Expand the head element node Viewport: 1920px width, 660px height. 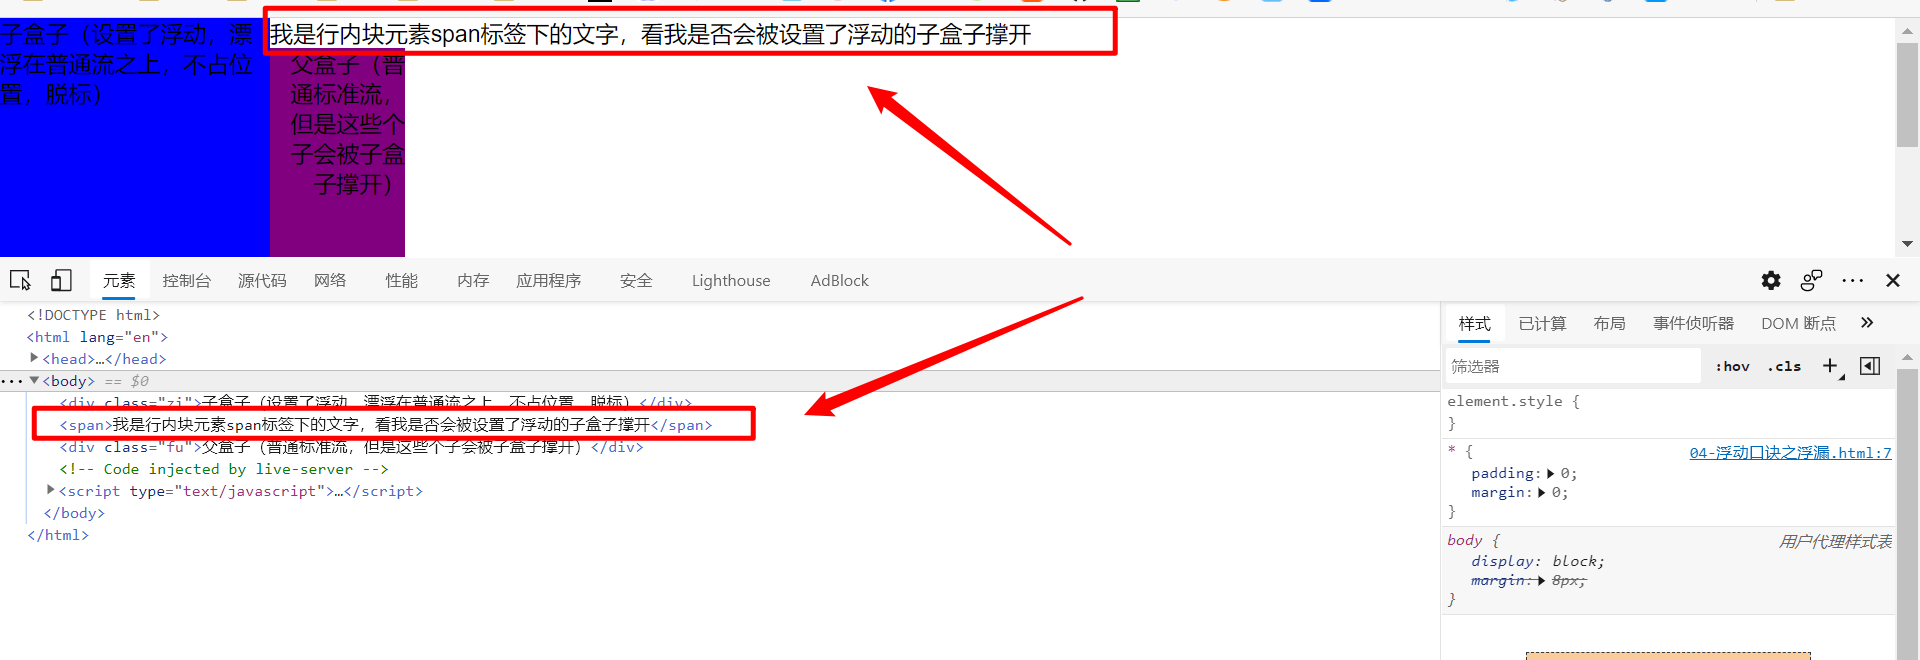pyautogui.click(x=34, y=358)
